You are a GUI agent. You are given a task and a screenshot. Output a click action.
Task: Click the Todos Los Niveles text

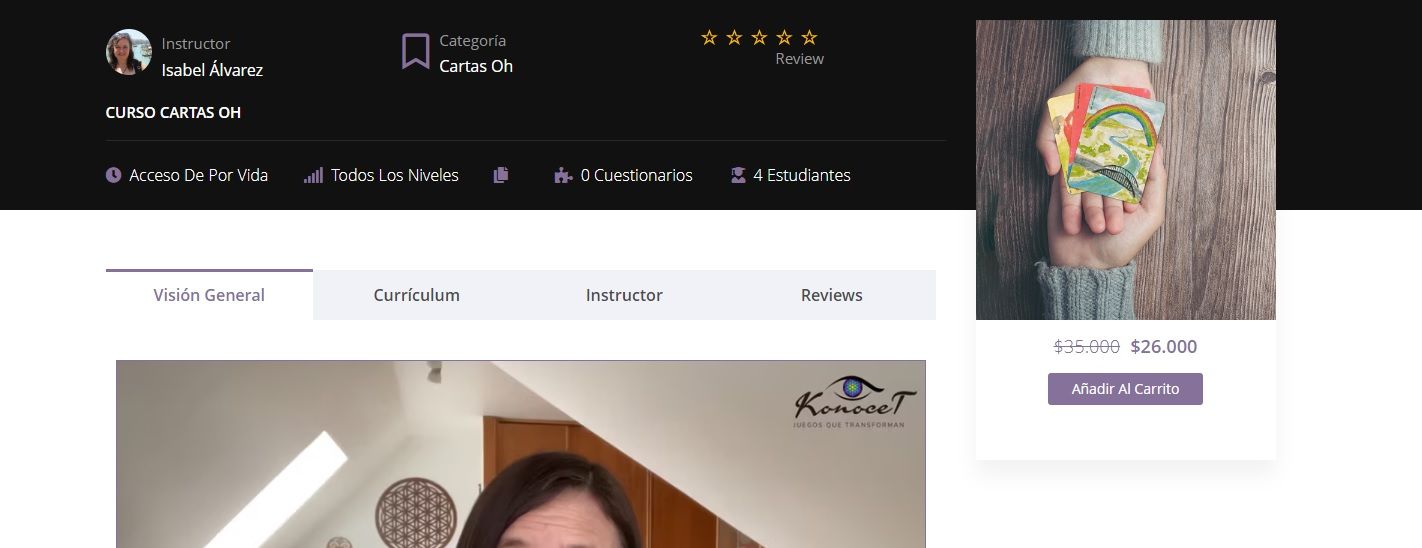395,175
